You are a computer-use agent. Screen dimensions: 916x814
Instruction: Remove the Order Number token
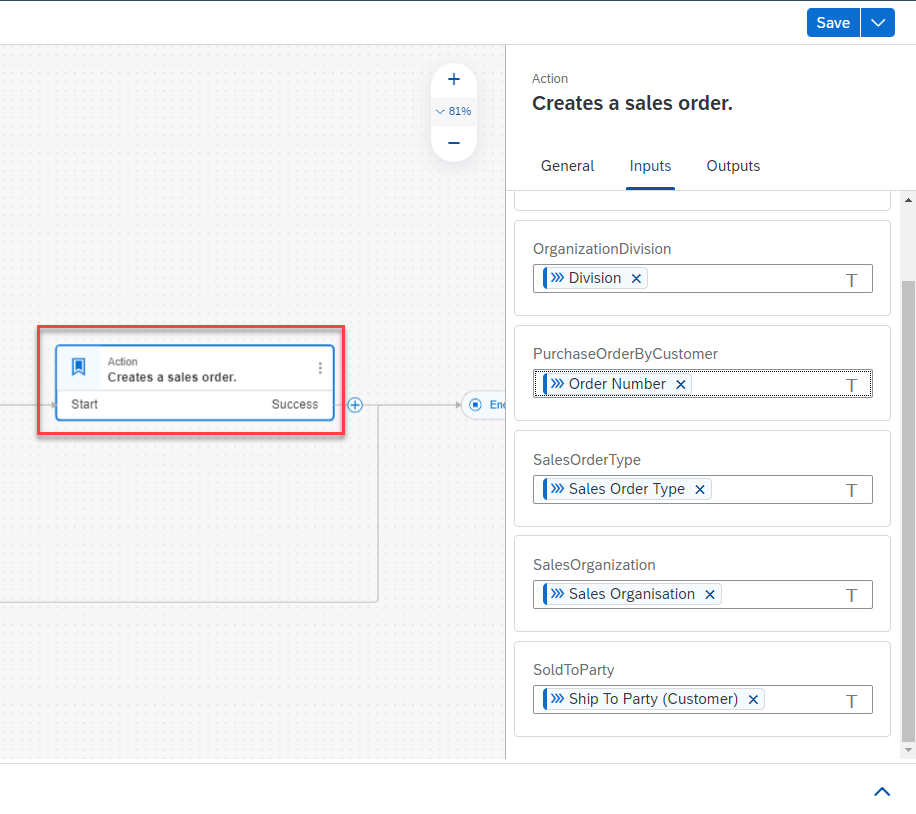681,384
